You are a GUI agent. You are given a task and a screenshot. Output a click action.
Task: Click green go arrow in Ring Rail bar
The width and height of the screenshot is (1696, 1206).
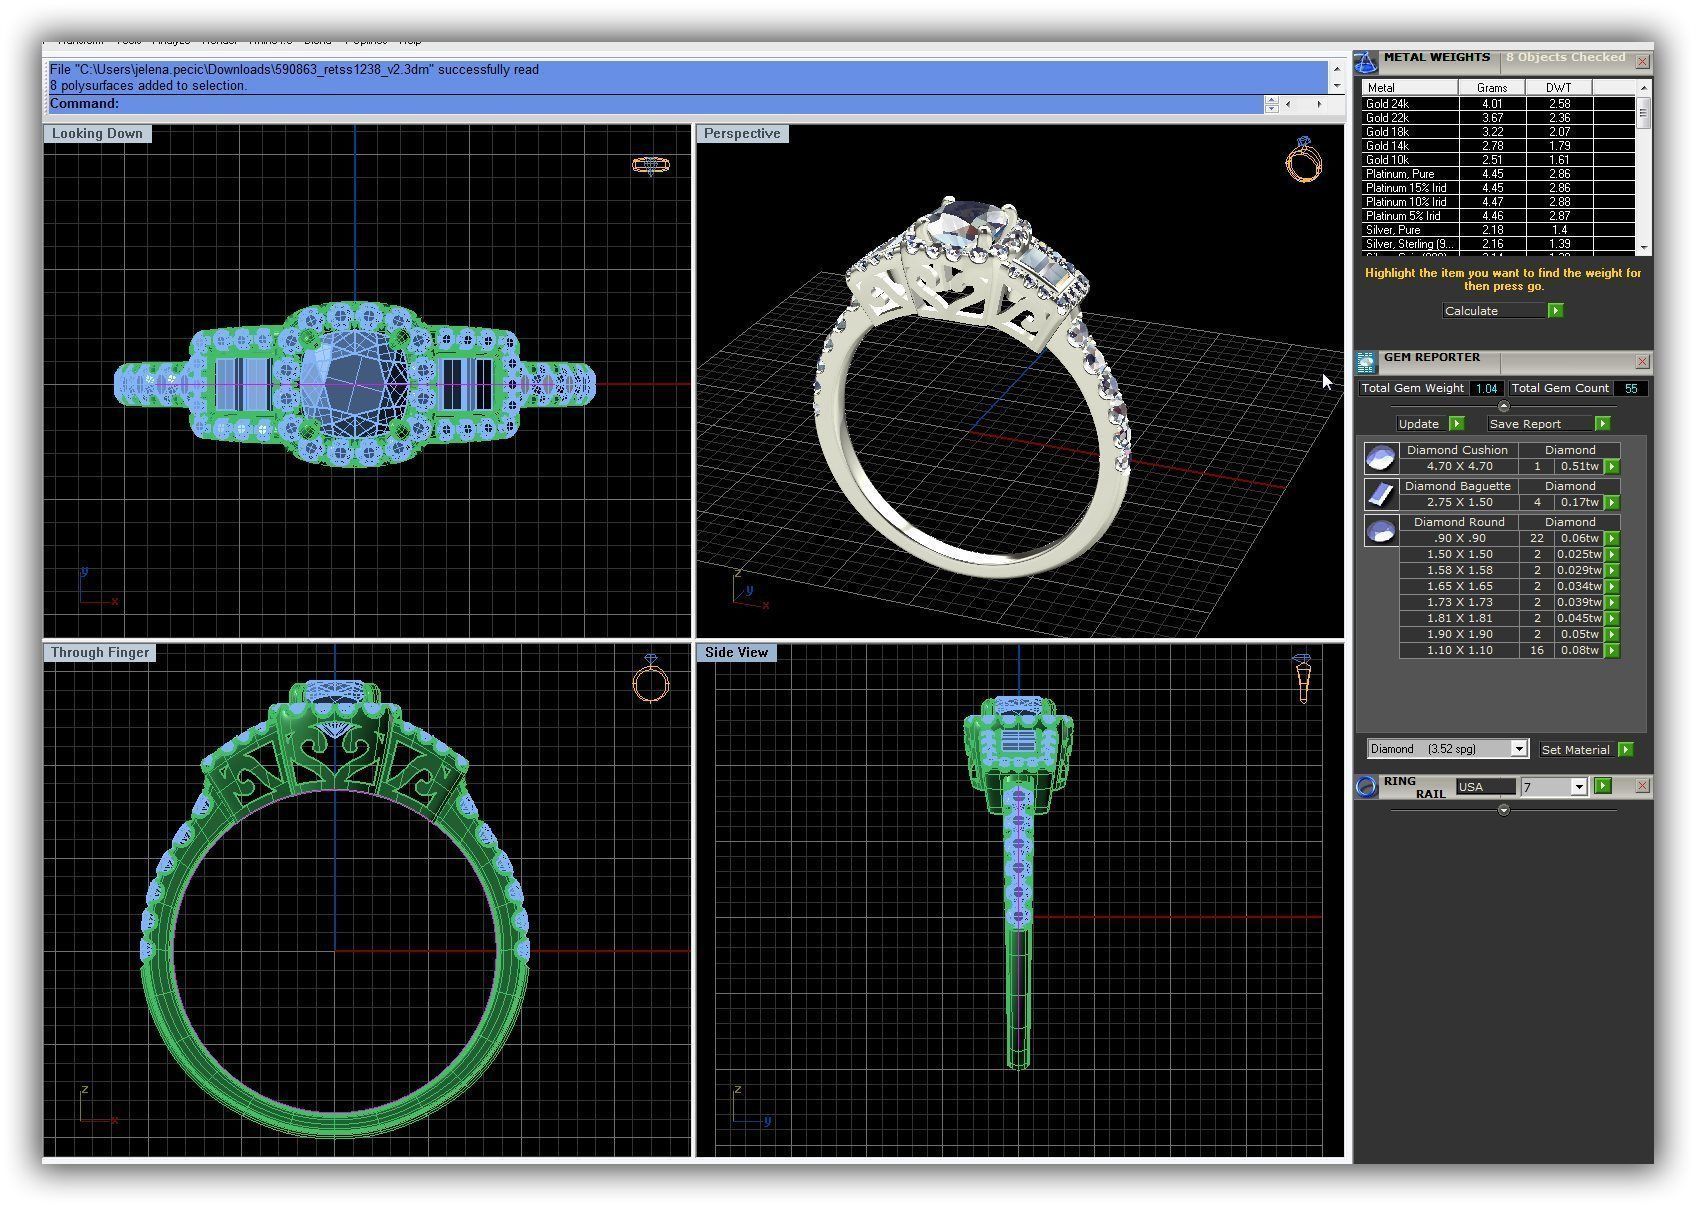1603,787
